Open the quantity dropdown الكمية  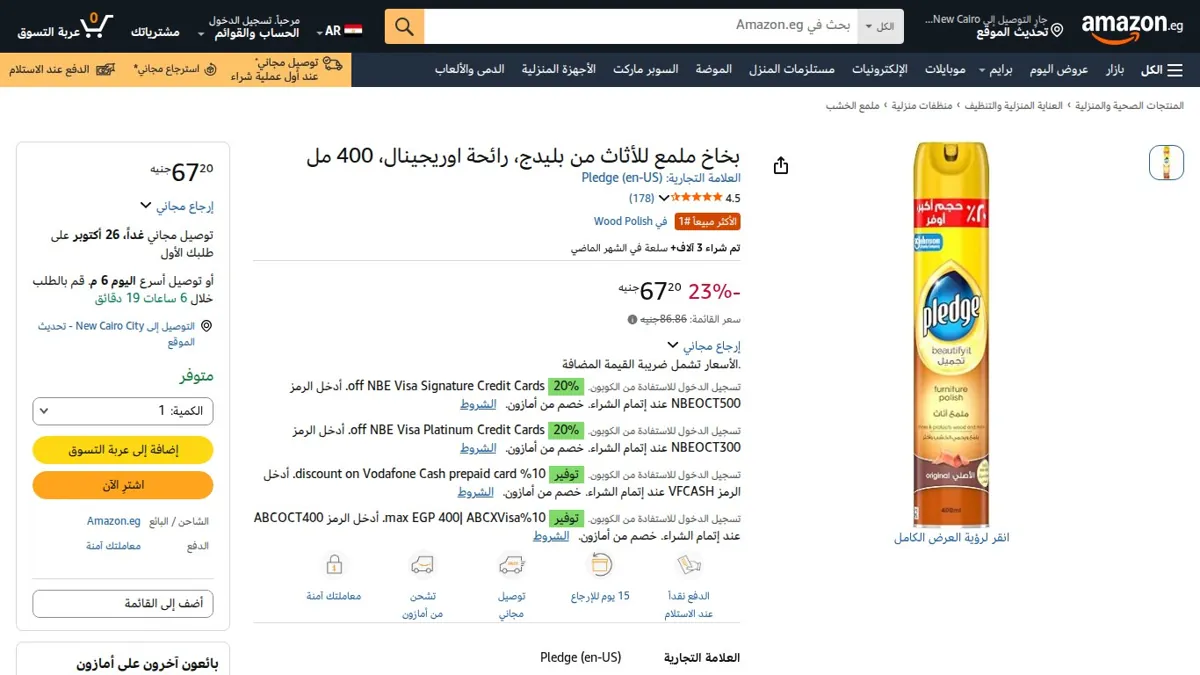(123, 411)
